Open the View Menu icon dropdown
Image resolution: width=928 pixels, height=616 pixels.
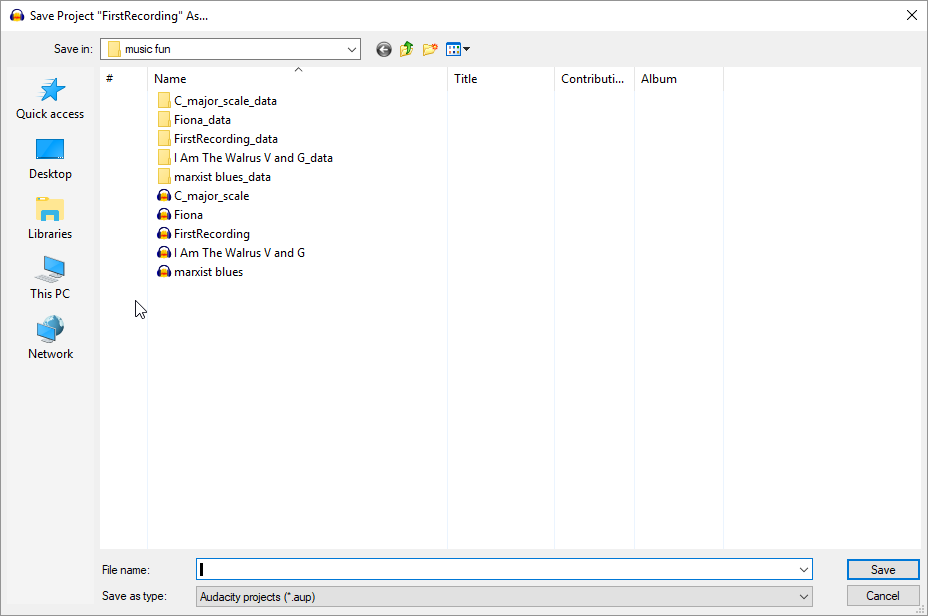tap(458, 49)
